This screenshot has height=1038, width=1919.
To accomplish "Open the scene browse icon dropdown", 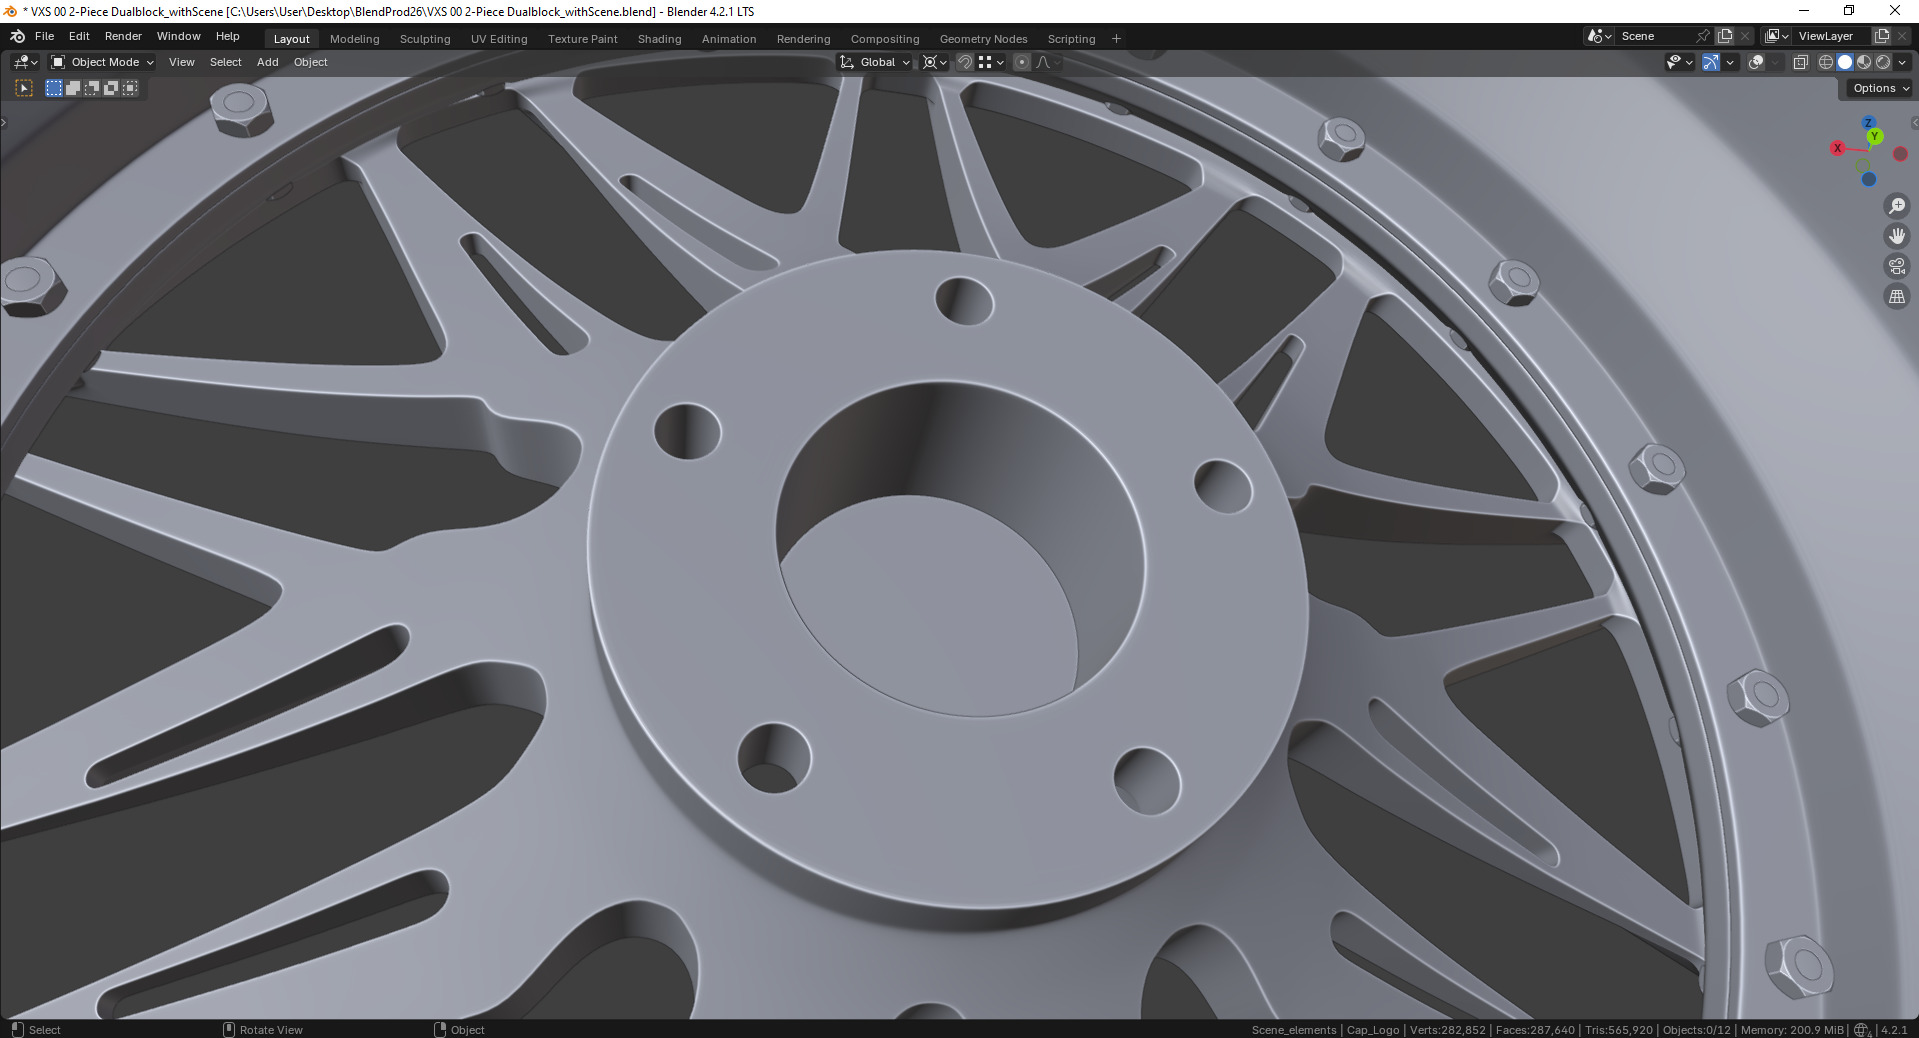I will [1599, 36].
